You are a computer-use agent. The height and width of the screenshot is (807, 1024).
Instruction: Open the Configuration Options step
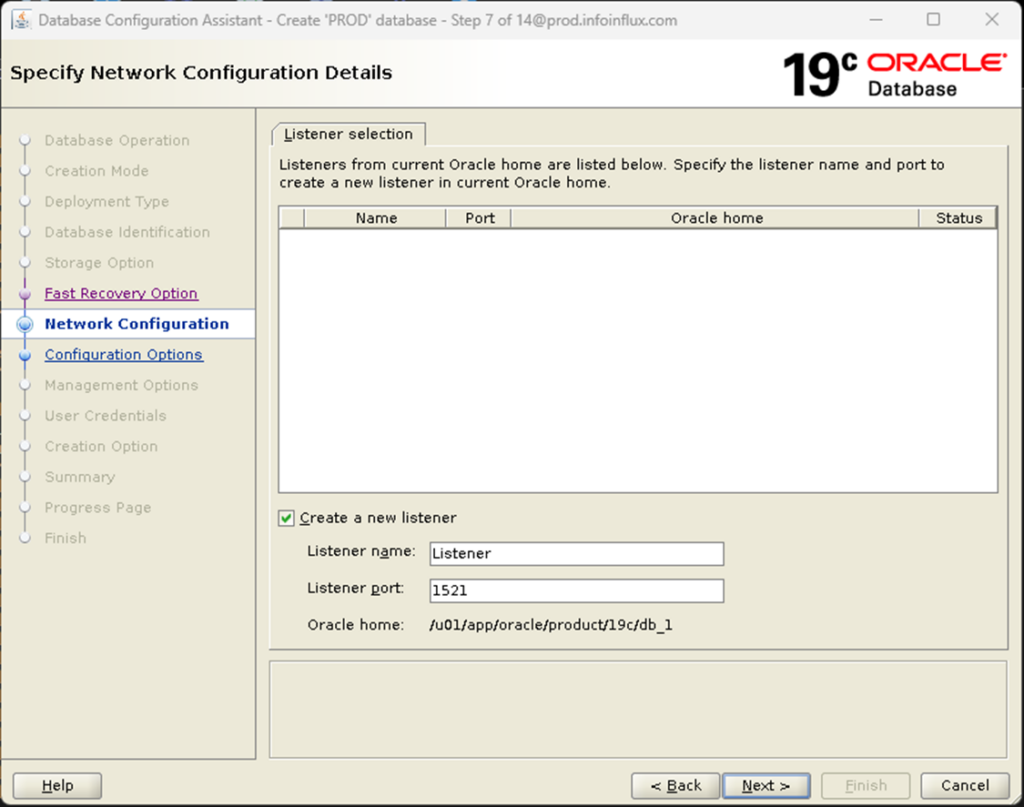pos(123,354)
